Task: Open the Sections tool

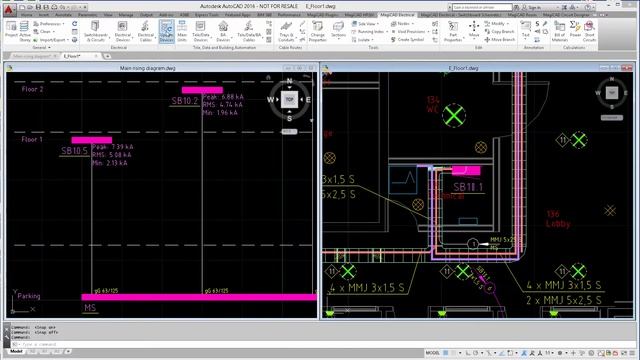Action: click(338, 30)
